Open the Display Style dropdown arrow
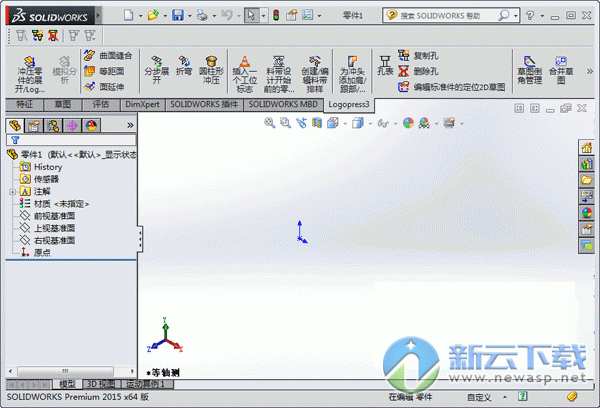 (370, 124)
